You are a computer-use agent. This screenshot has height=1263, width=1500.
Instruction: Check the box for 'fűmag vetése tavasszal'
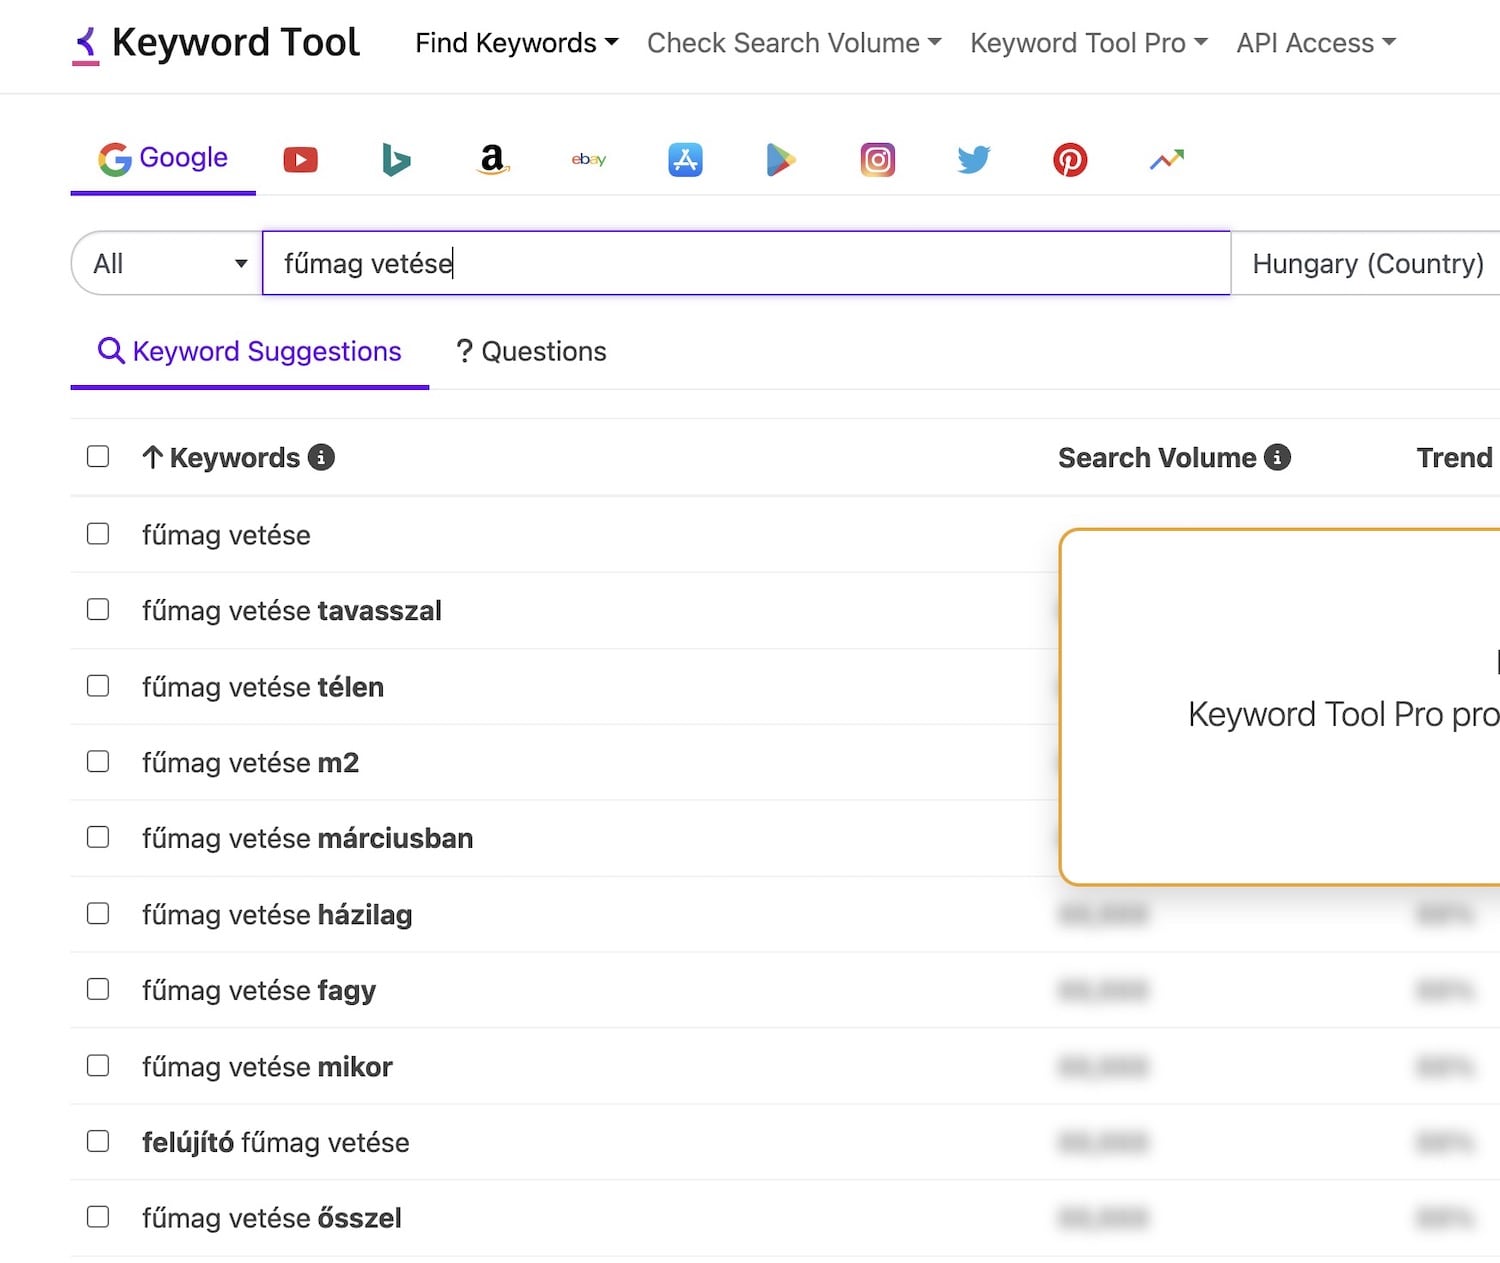coord(98,610)
